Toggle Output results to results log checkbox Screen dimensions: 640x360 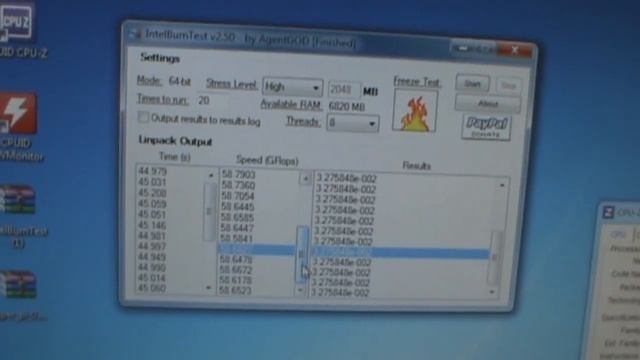(143, 118)
